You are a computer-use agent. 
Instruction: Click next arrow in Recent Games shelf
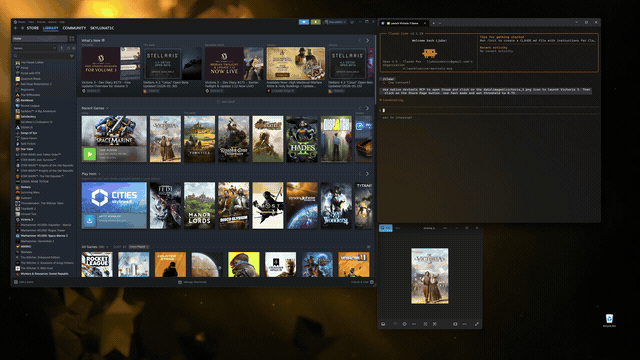(367, 108)
